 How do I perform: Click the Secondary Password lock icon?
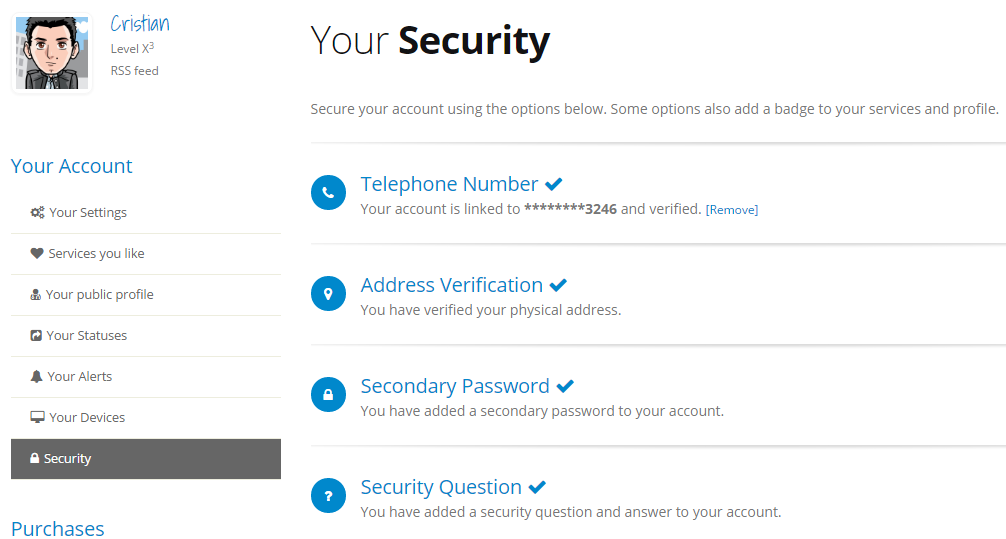328,394
